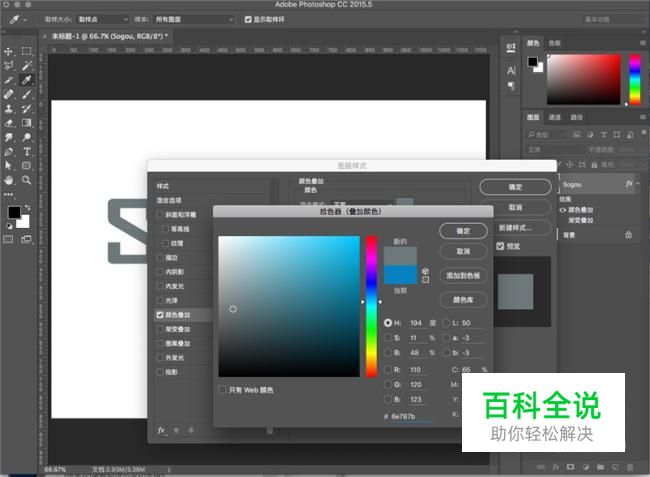Screen dimensions: 650x477
Task: Select the Hand tool
Action: click(8, 180)
